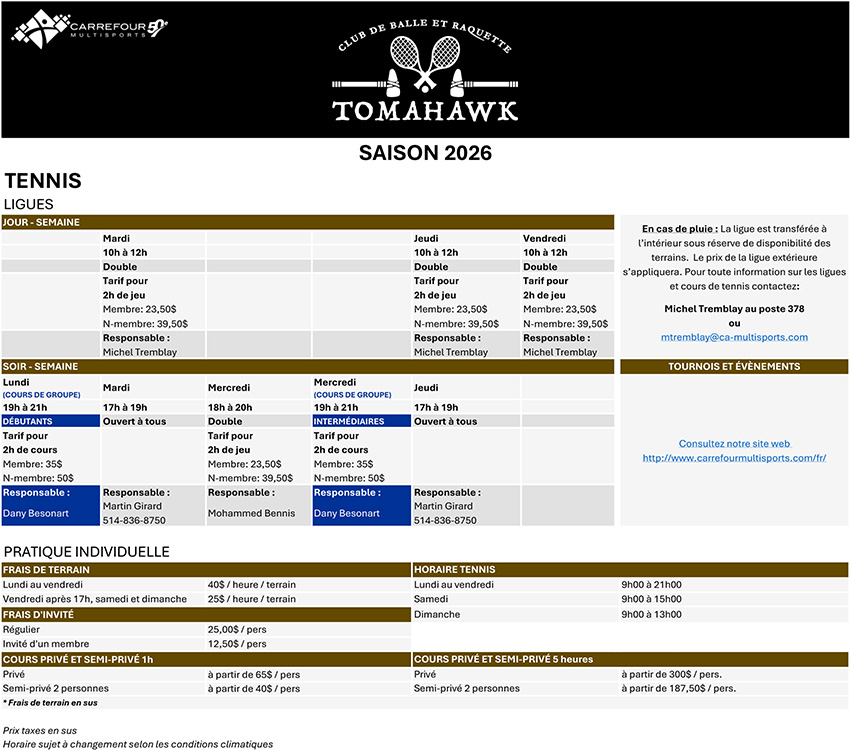The image size is (850, 750).
Task: Click the 'TOURNOIS ET ÉVÈNEMENTS' header
Action: pyautogui.click(x=734, y=366)
